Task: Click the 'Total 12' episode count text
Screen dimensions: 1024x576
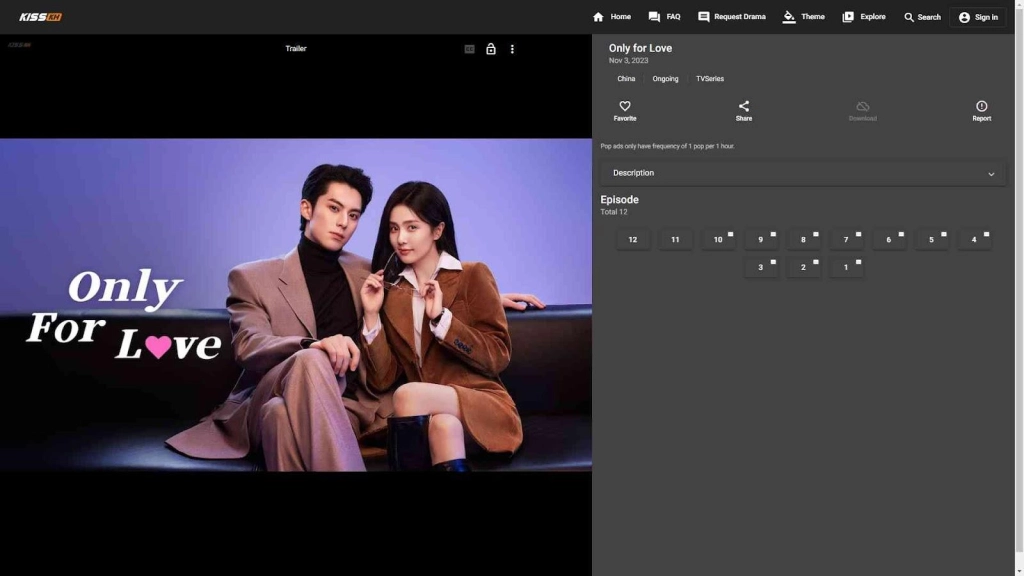Action: pos(614,212)
